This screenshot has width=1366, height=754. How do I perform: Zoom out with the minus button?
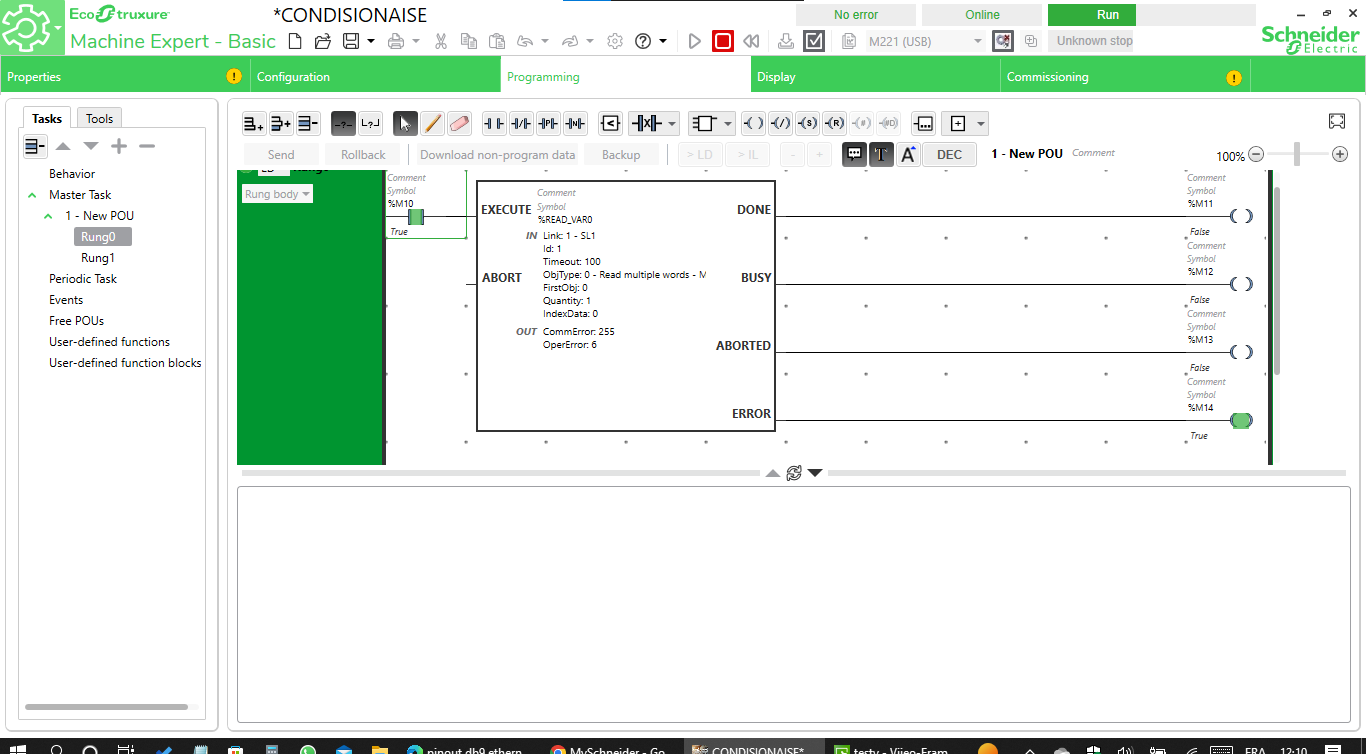(x=1256, y=154)
